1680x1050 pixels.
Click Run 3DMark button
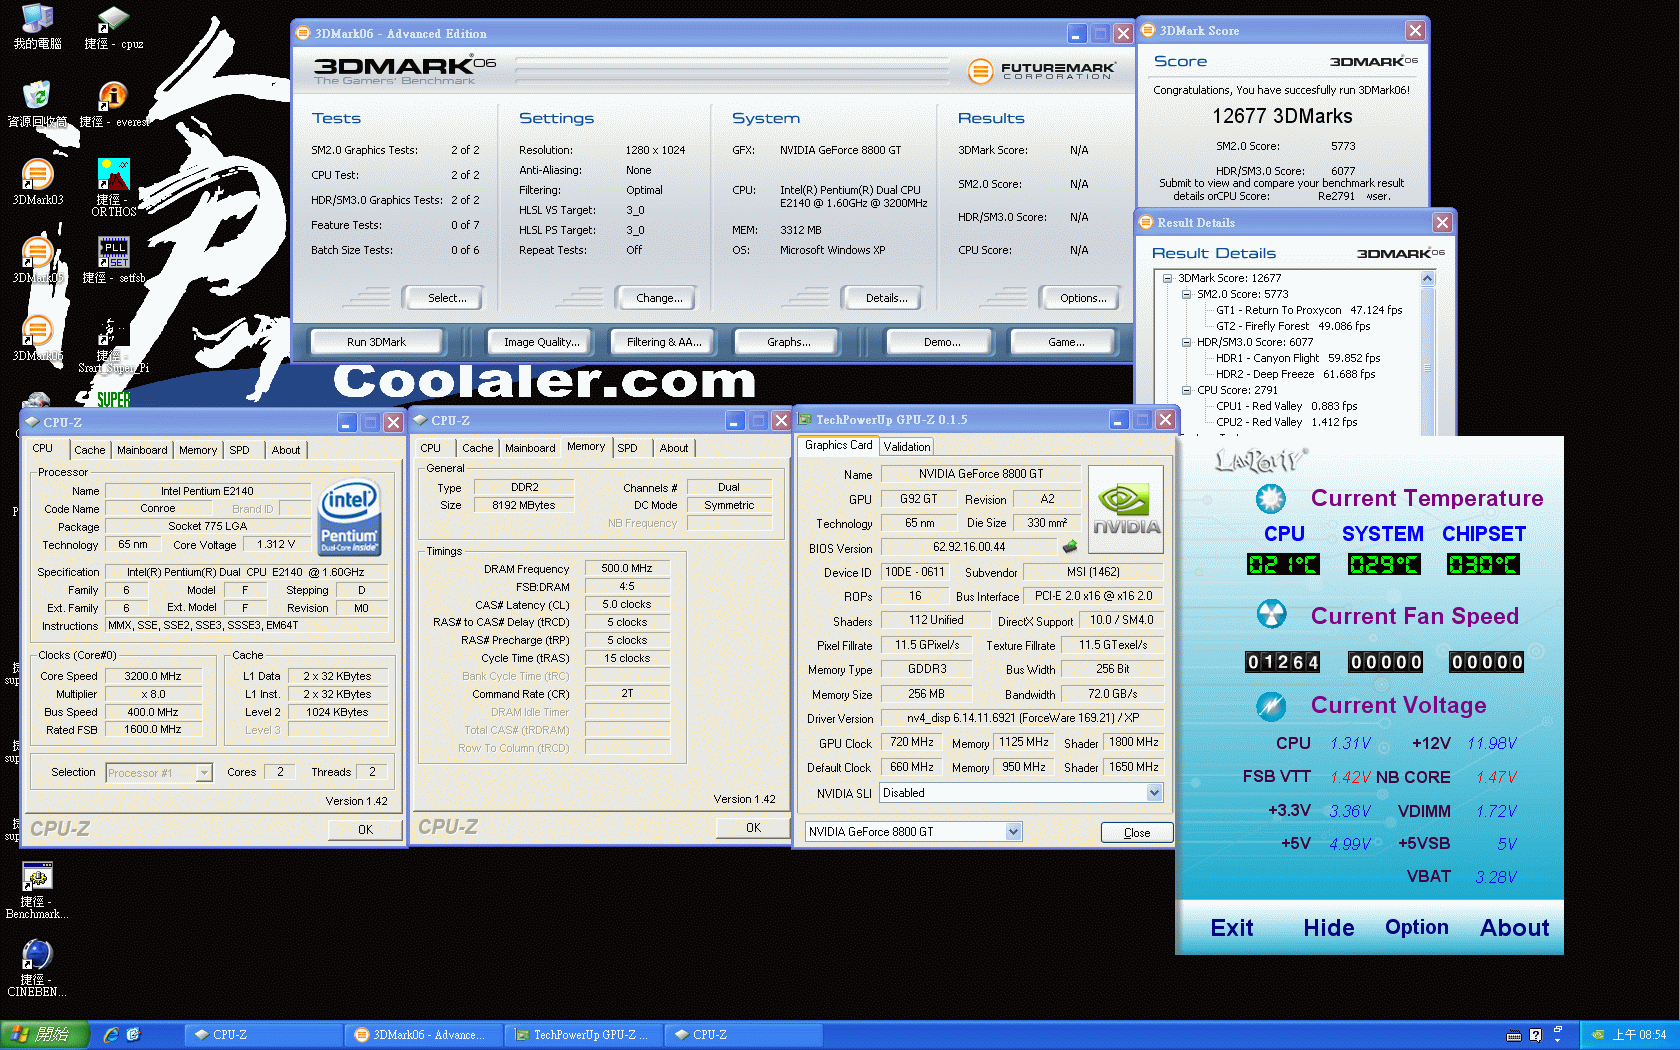click(376, 342)
